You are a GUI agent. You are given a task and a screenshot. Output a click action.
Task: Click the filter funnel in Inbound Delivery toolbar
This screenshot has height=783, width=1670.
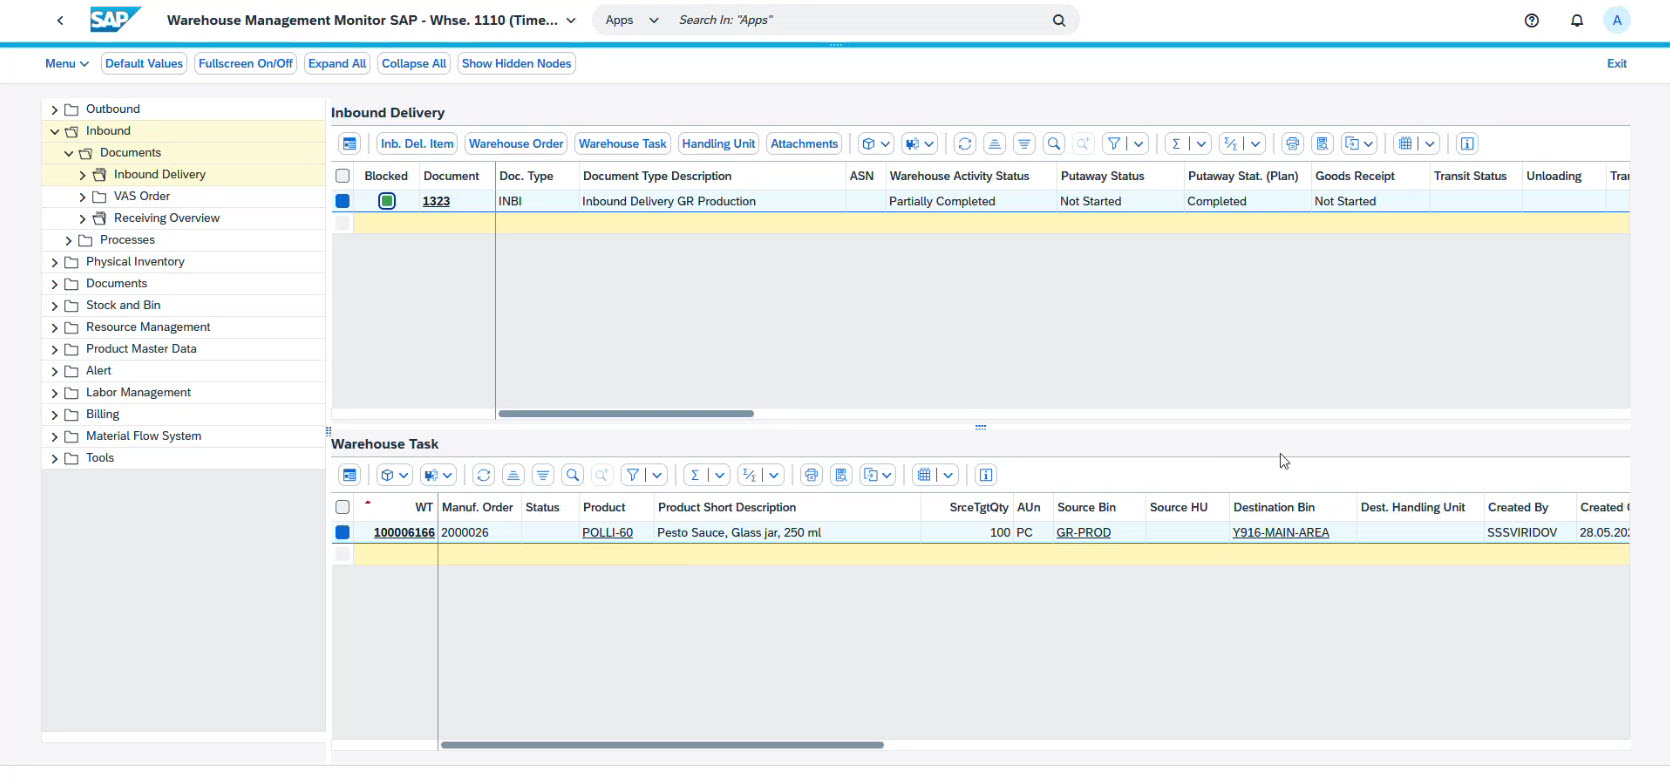1113,144
